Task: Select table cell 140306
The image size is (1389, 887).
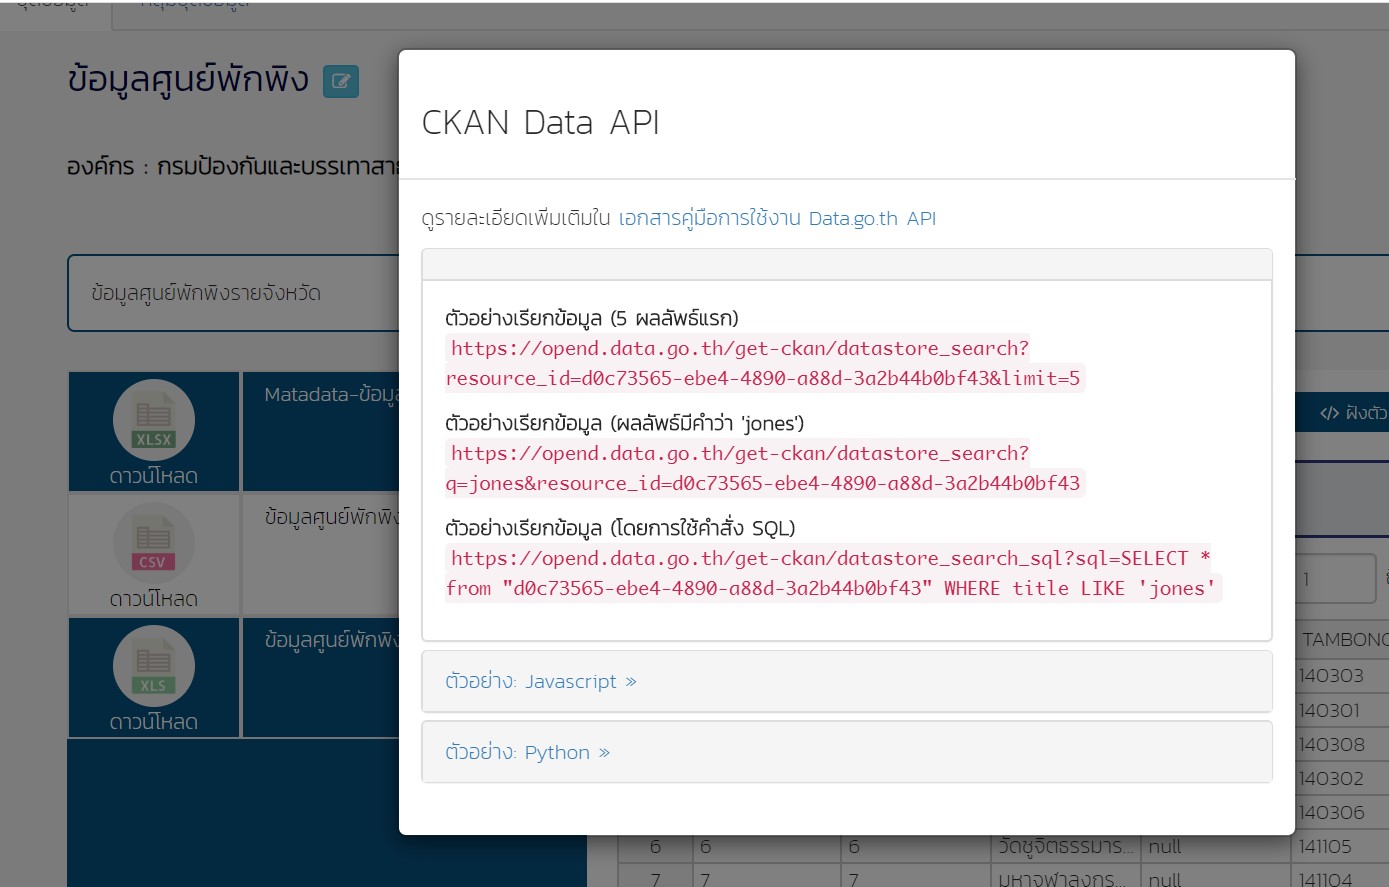Action: 1331,812
